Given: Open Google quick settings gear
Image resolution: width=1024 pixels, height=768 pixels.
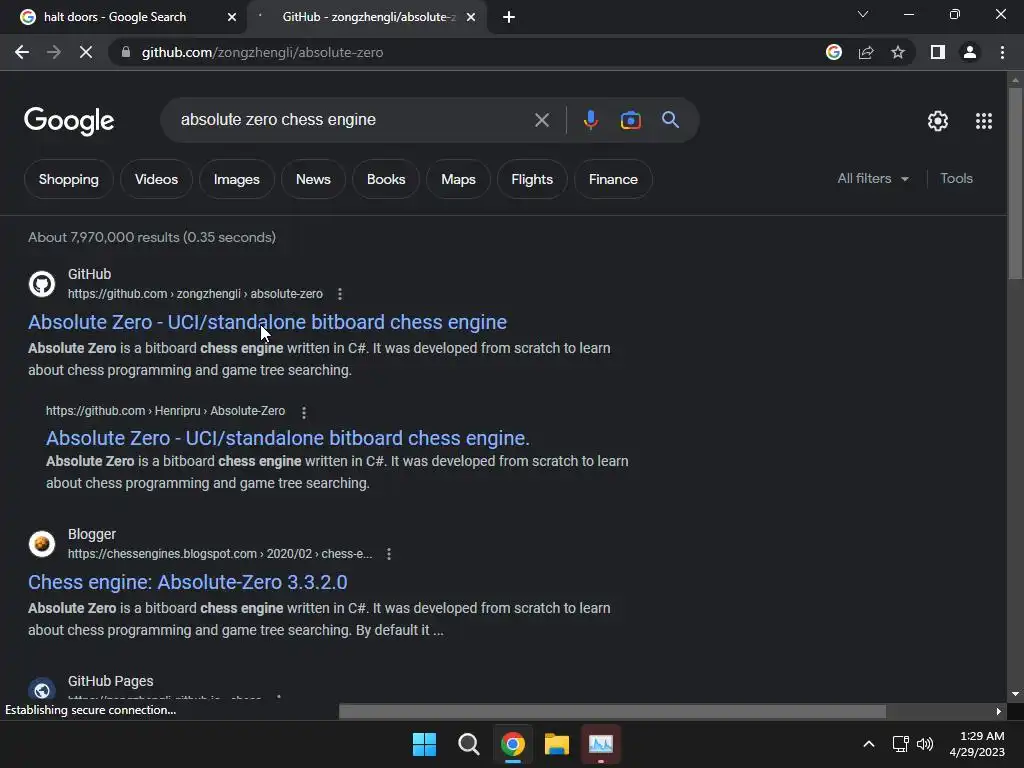Looking at the screenshot, I should [x=938, y=121].
